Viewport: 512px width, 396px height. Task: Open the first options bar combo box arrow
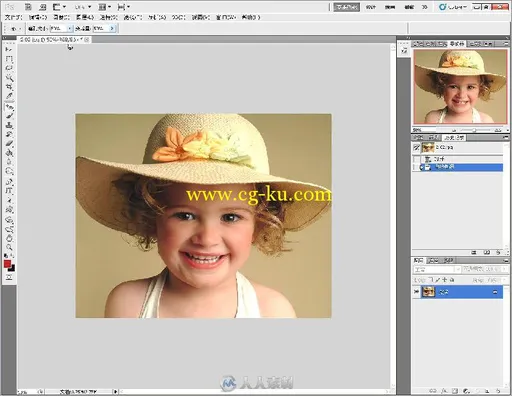70,29
